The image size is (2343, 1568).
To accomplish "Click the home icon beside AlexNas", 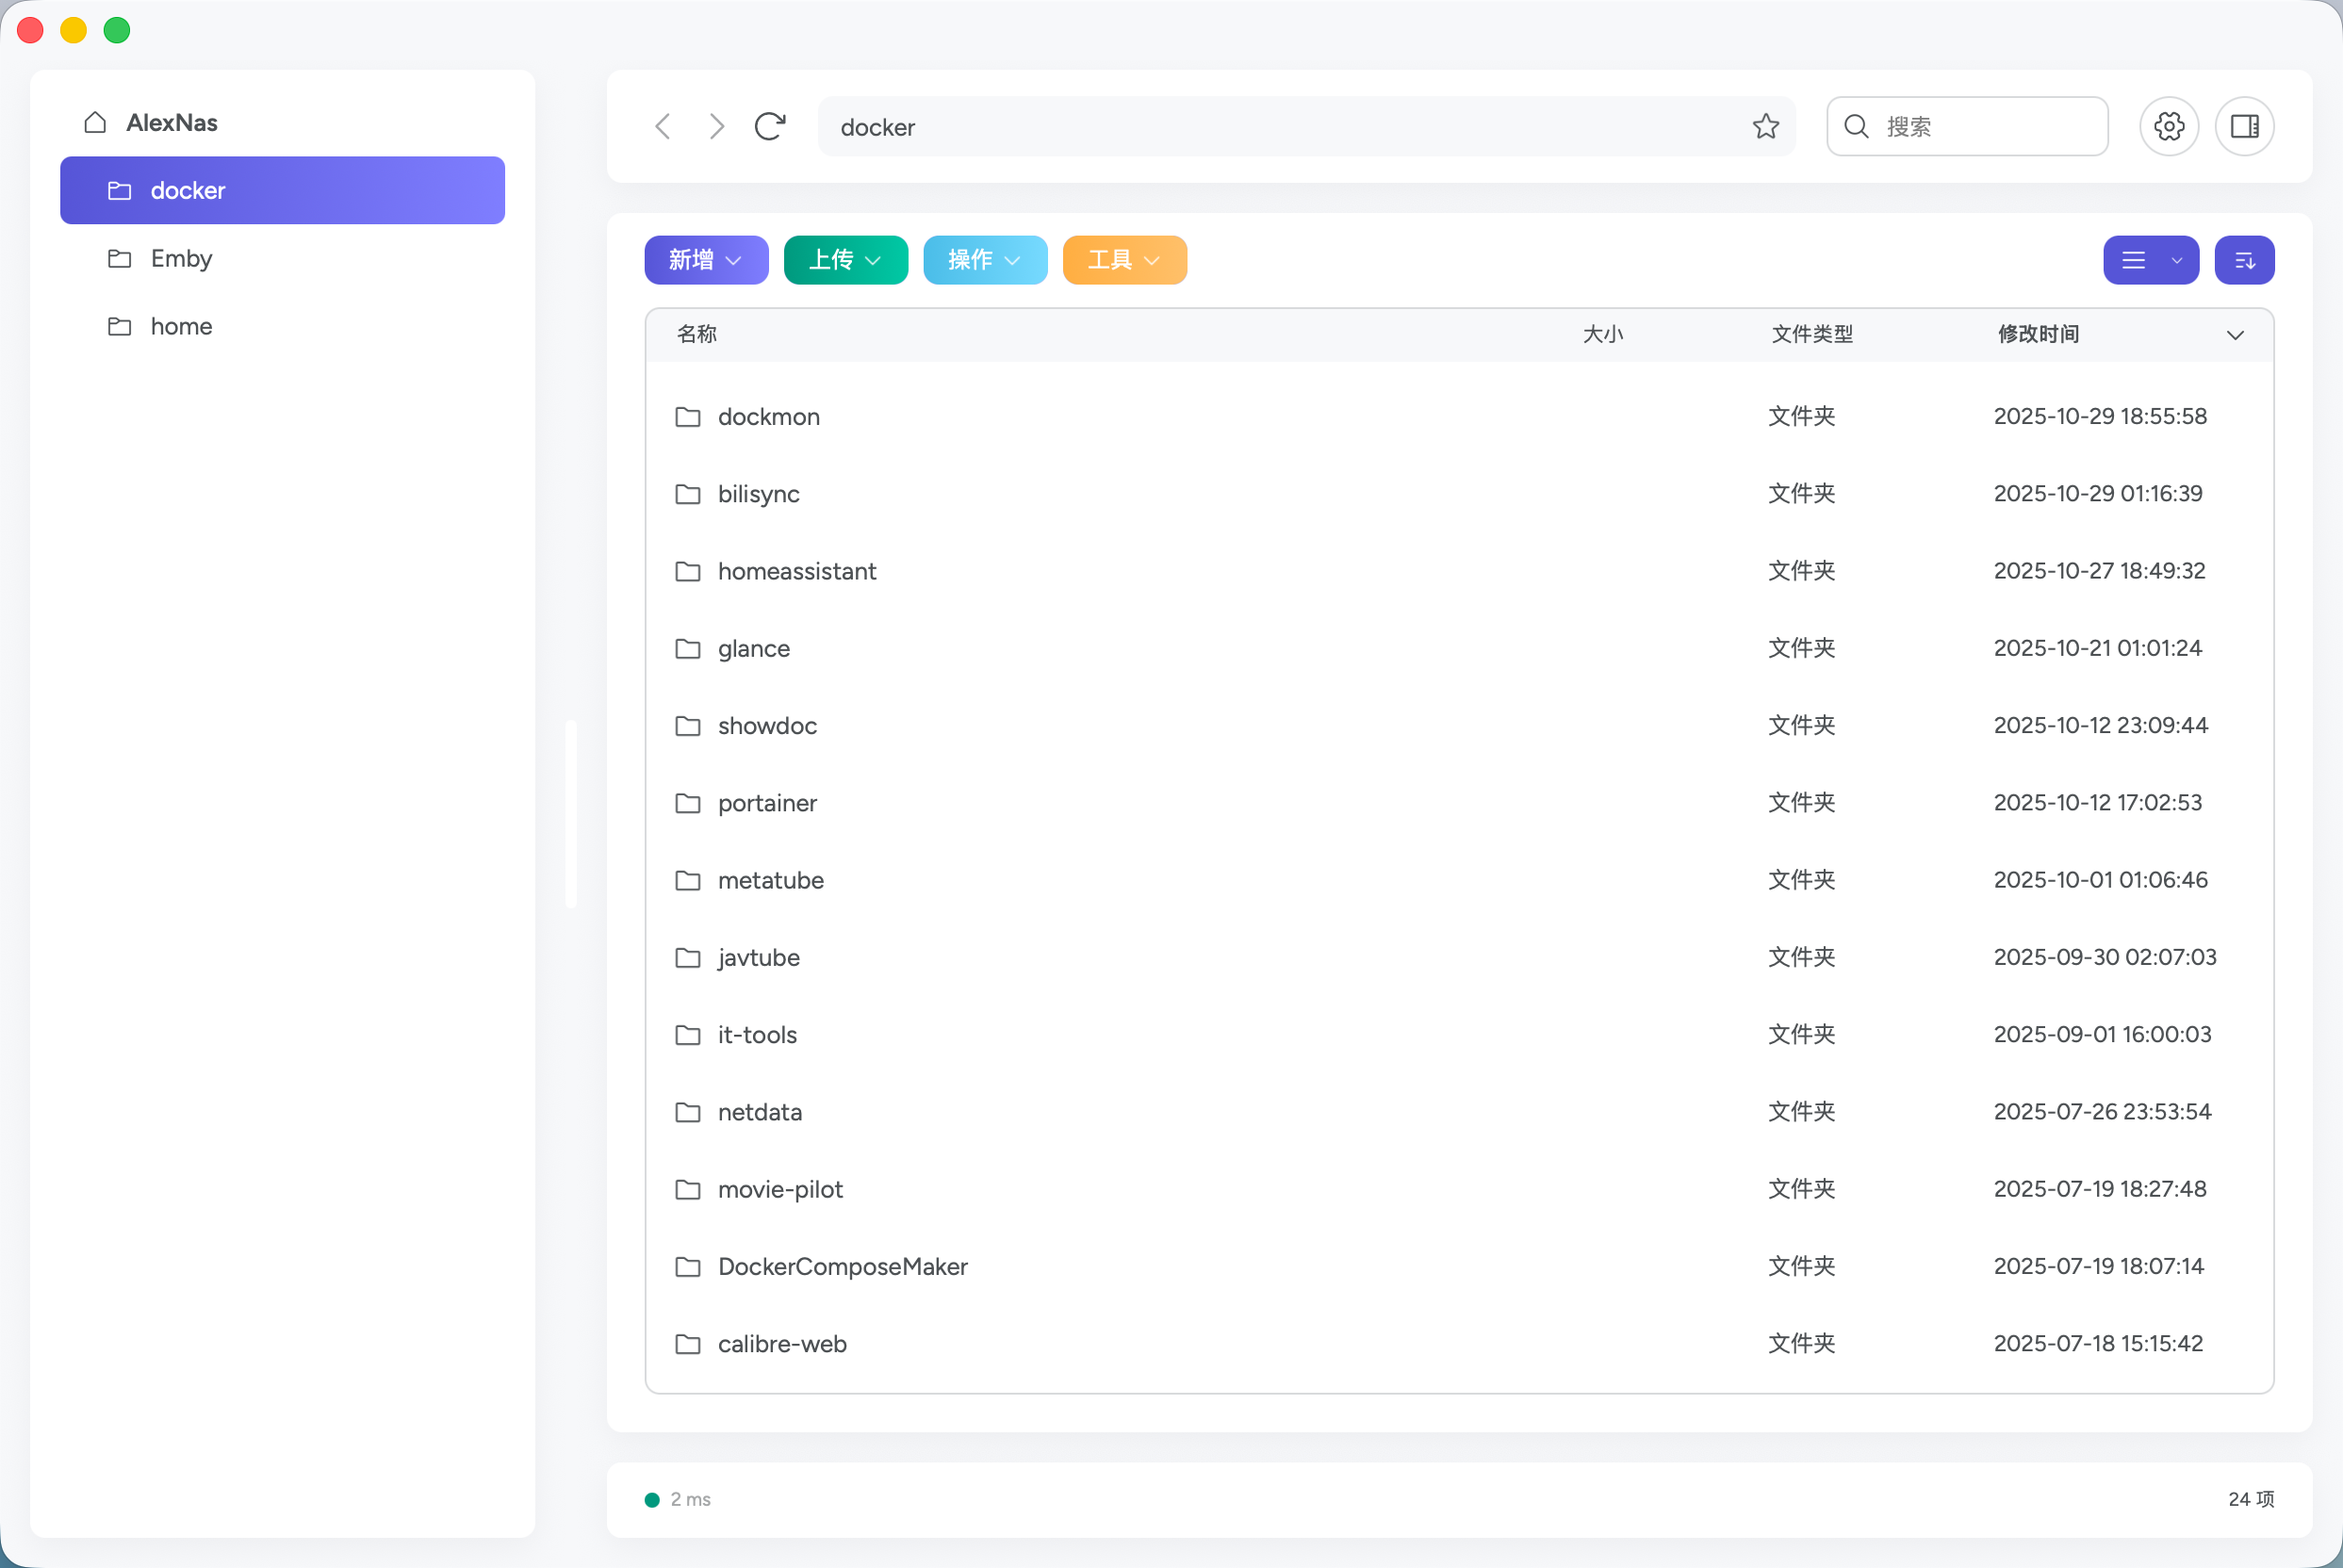I will (x=95, y=122).
